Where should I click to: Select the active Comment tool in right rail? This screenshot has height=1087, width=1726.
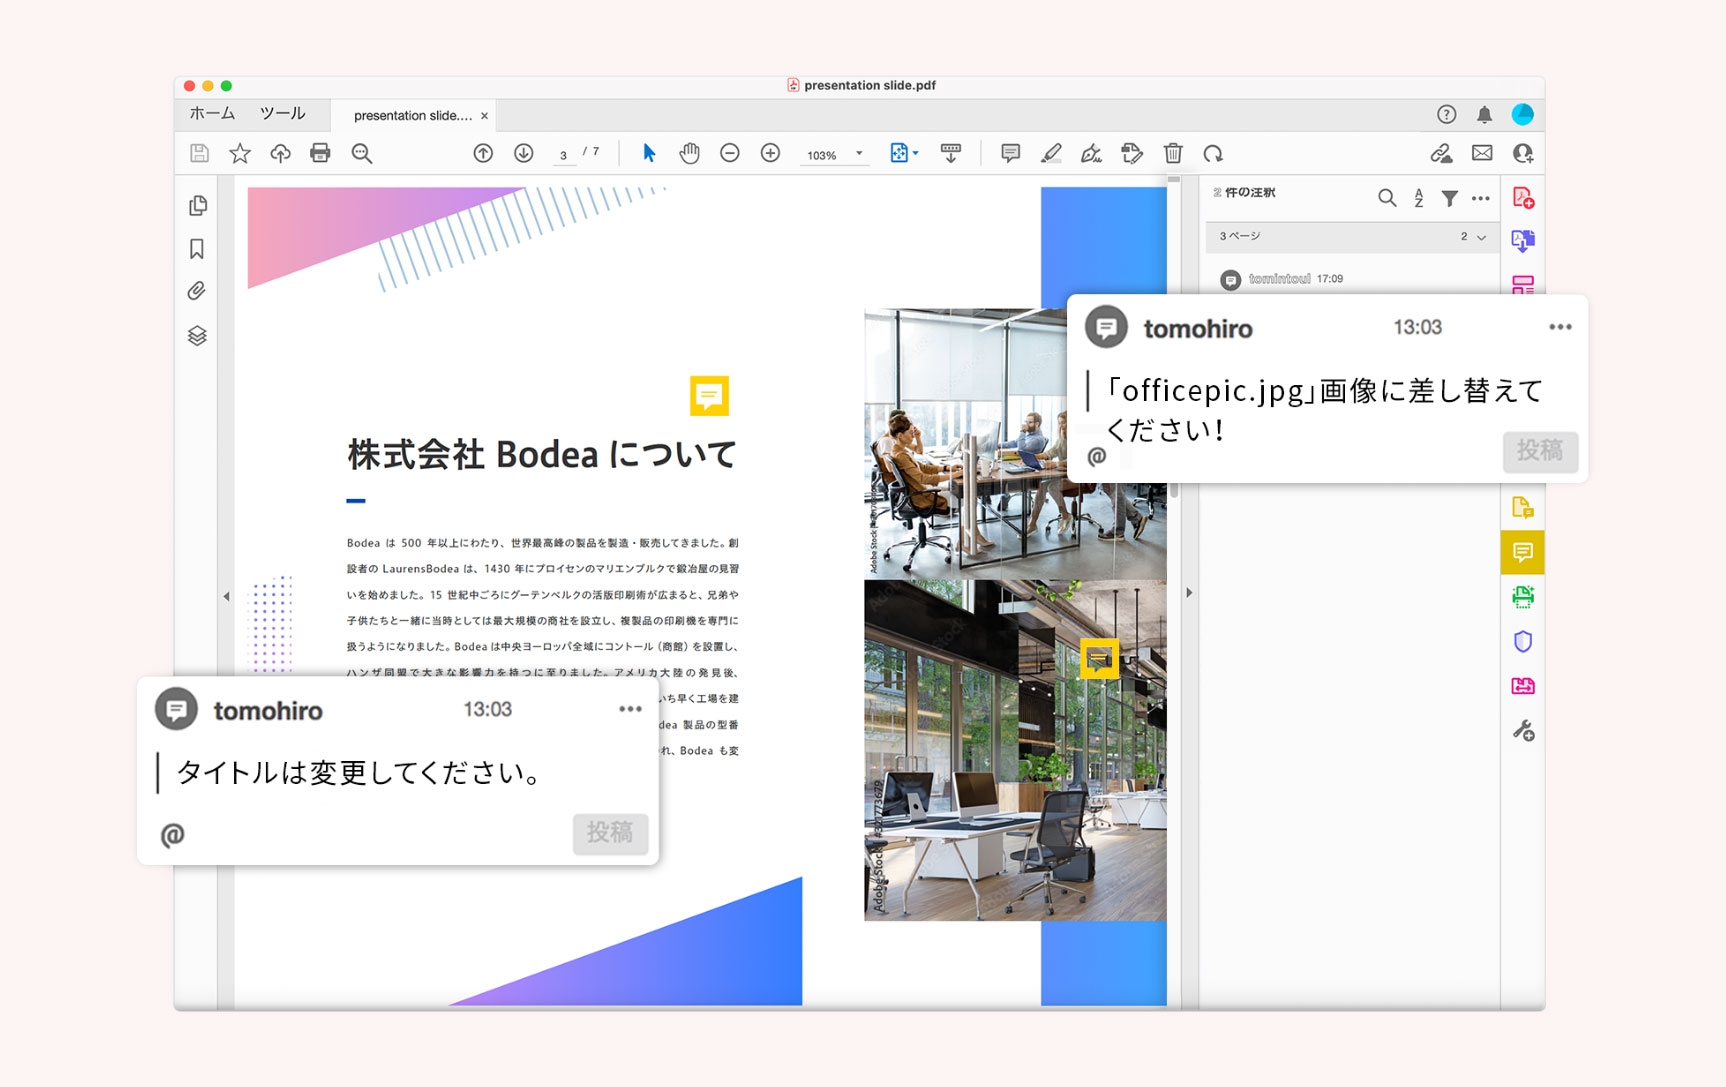(x=1523, y=552)
